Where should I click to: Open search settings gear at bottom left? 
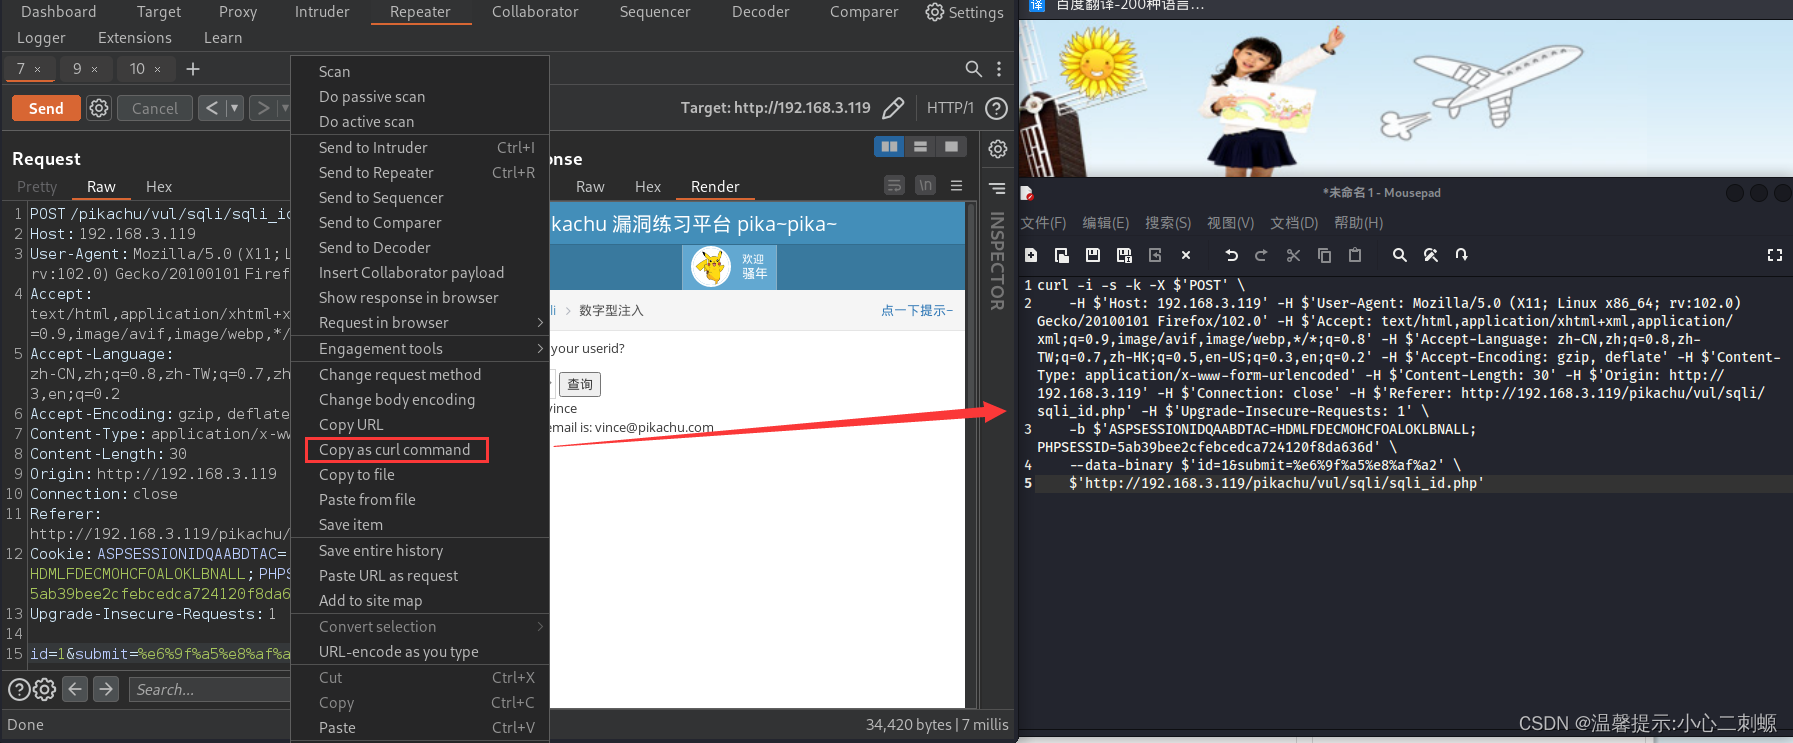[x=44, y=689]
